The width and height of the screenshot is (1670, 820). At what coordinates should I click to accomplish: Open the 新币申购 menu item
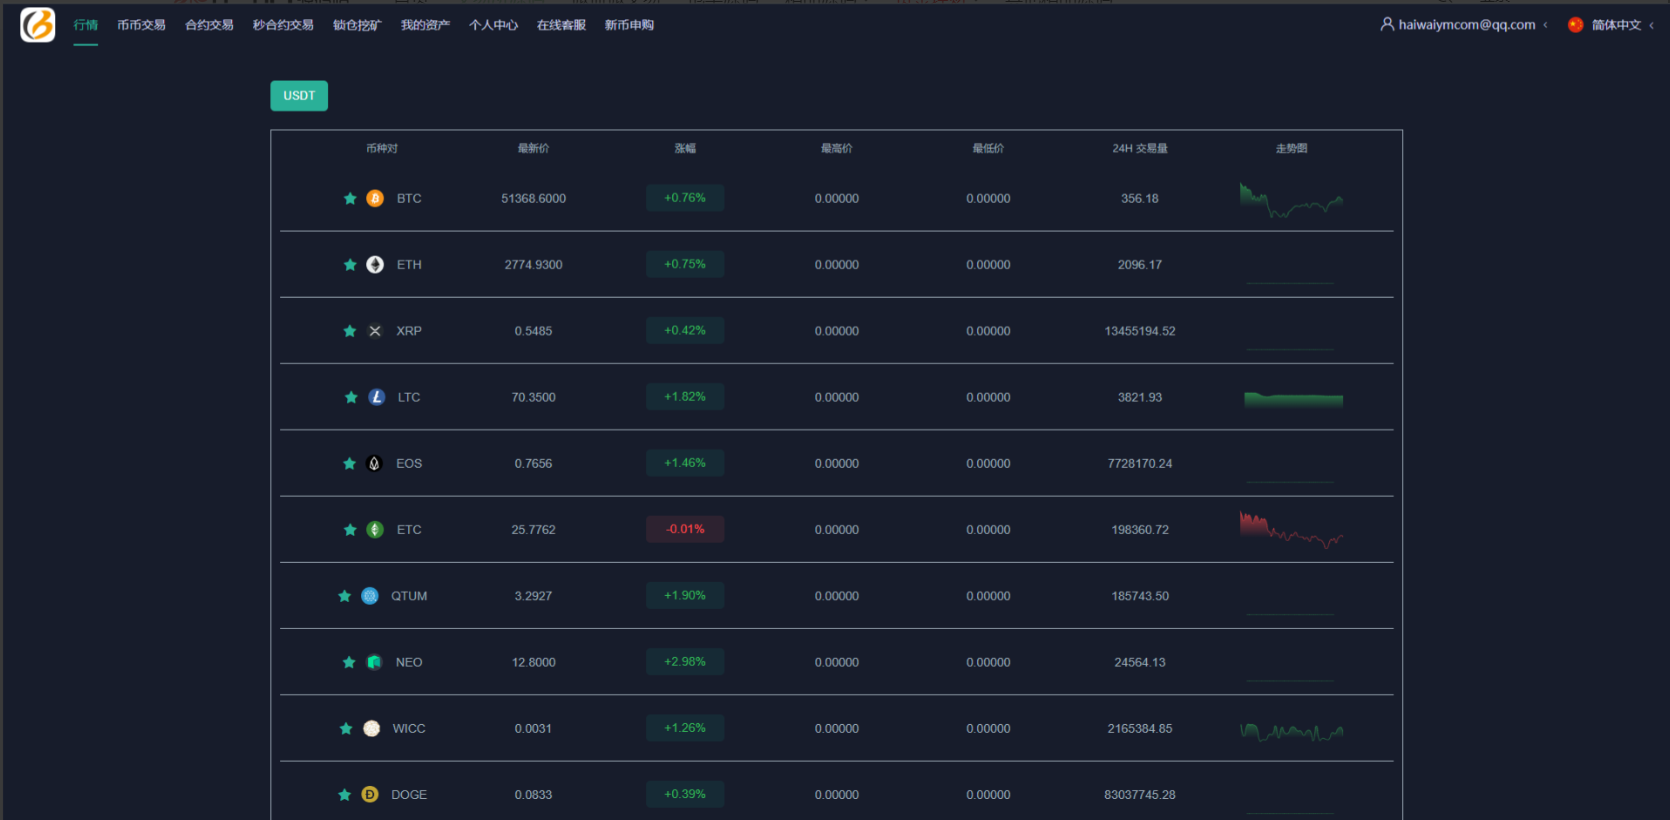coord(629,25)
